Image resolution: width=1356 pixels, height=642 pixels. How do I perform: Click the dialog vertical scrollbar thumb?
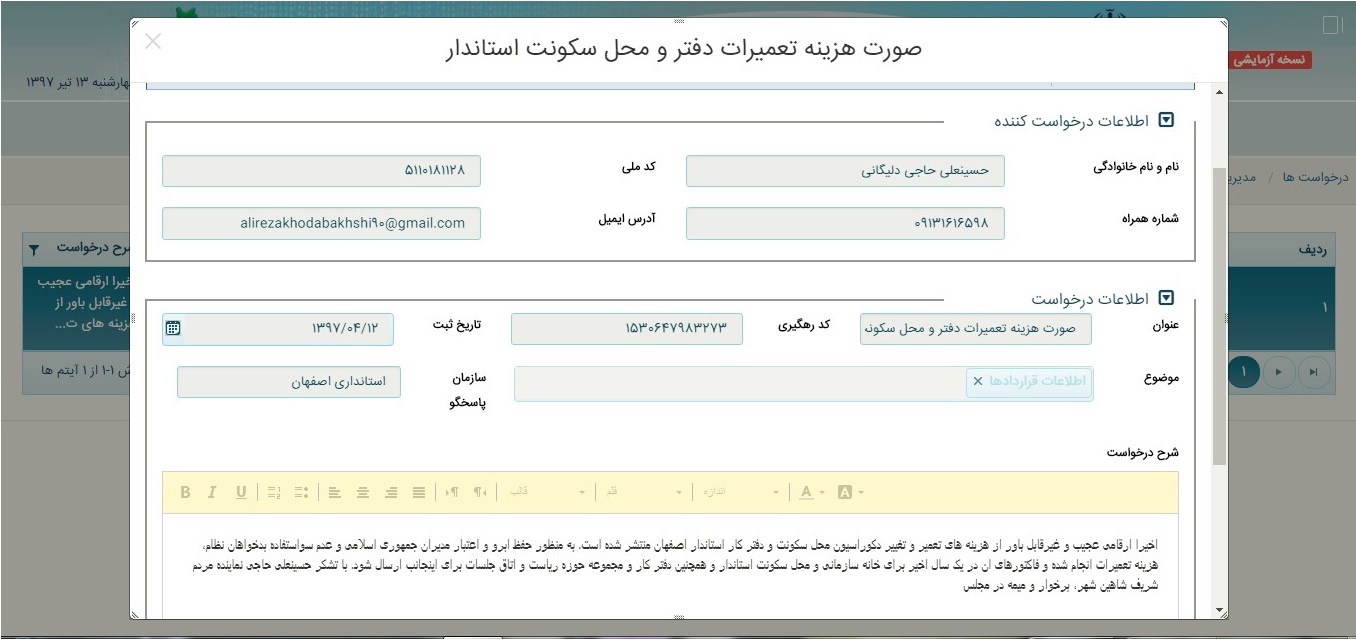tap(1219, 316)
